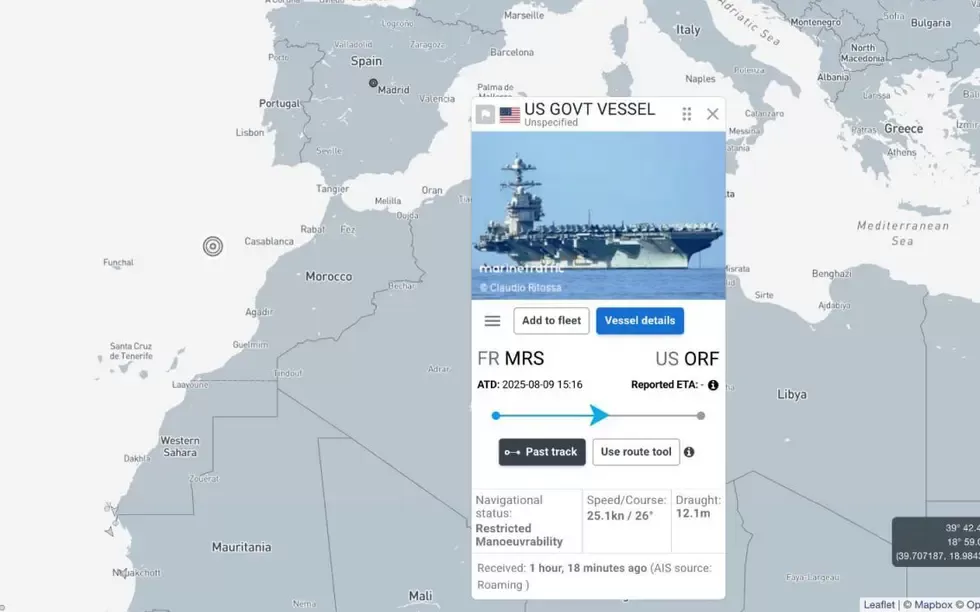980x612 pixels.
Task: Click the Madrid city marker on map
Action: [373, 83]
